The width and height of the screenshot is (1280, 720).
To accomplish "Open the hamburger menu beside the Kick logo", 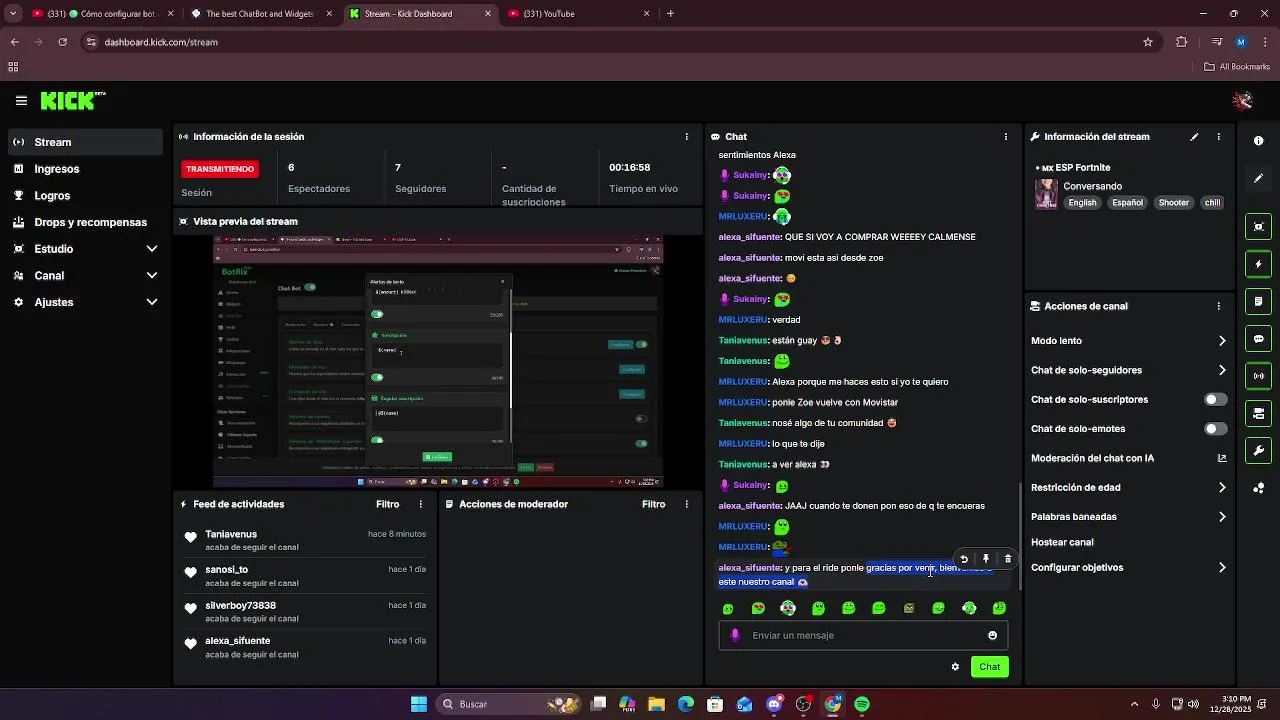I will coord(21,101).
